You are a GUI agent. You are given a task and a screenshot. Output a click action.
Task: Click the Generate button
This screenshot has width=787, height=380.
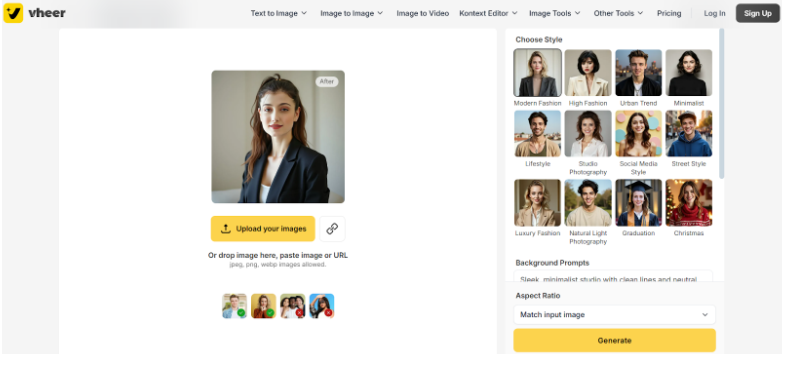click(614, 340)
